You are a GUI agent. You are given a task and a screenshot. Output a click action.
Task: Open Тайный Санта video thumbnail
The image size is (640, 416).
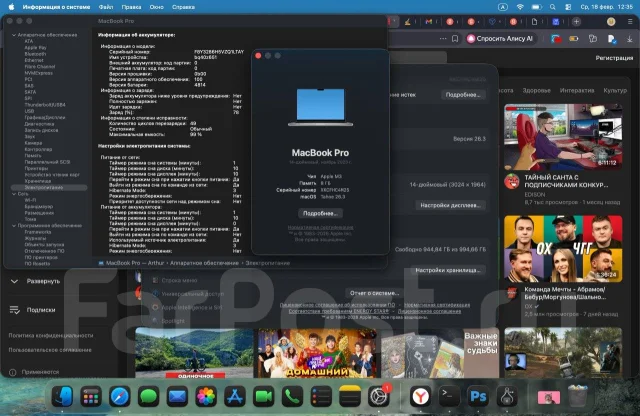[563, 137]
